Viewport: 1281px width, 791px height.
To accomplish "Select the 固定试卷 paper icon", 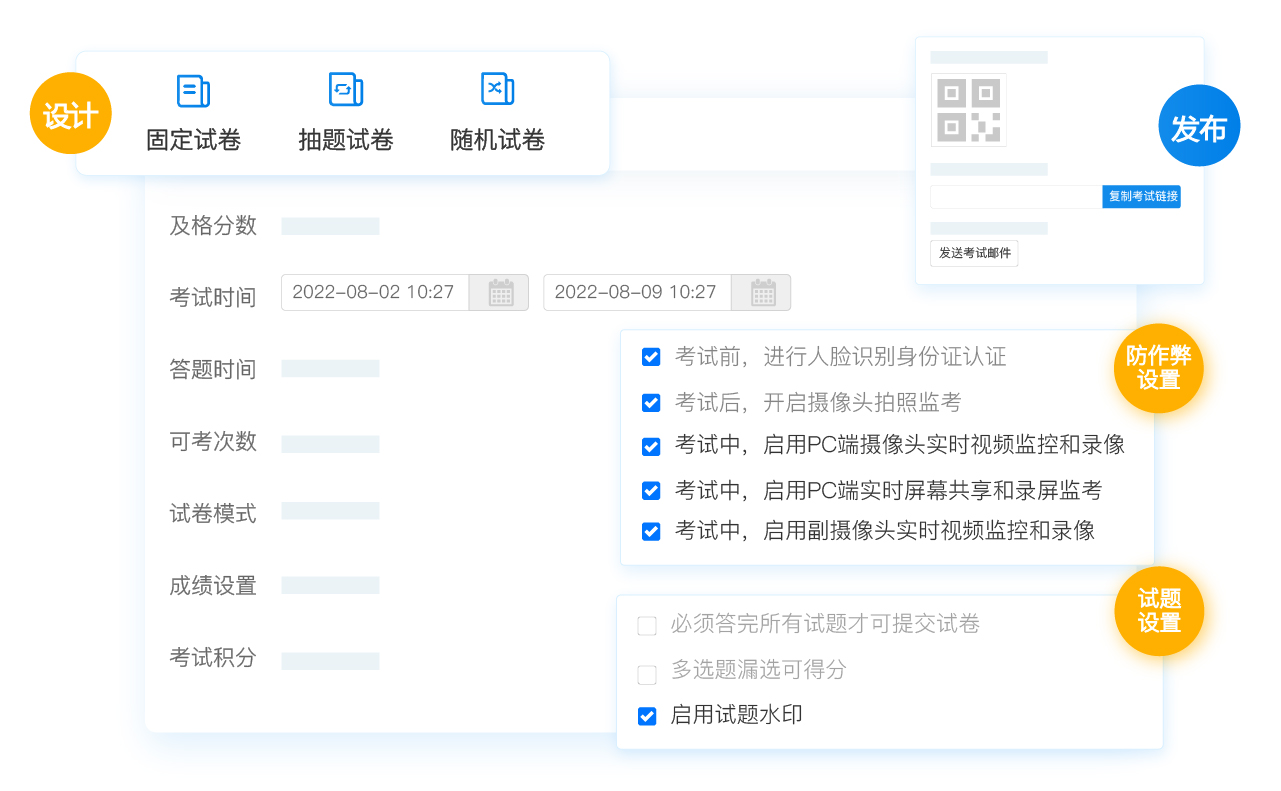I will (x=193, y=90).
